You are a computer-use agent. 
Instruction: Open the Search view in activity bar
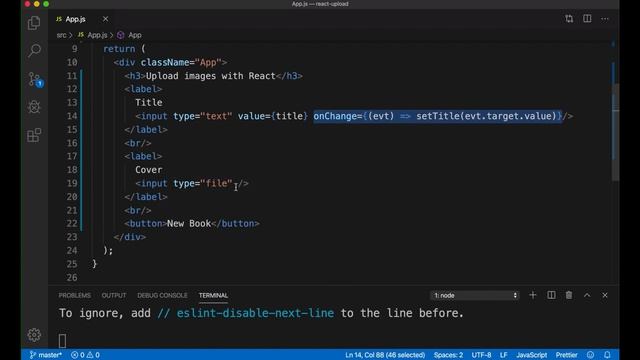(x=34, y=51)
